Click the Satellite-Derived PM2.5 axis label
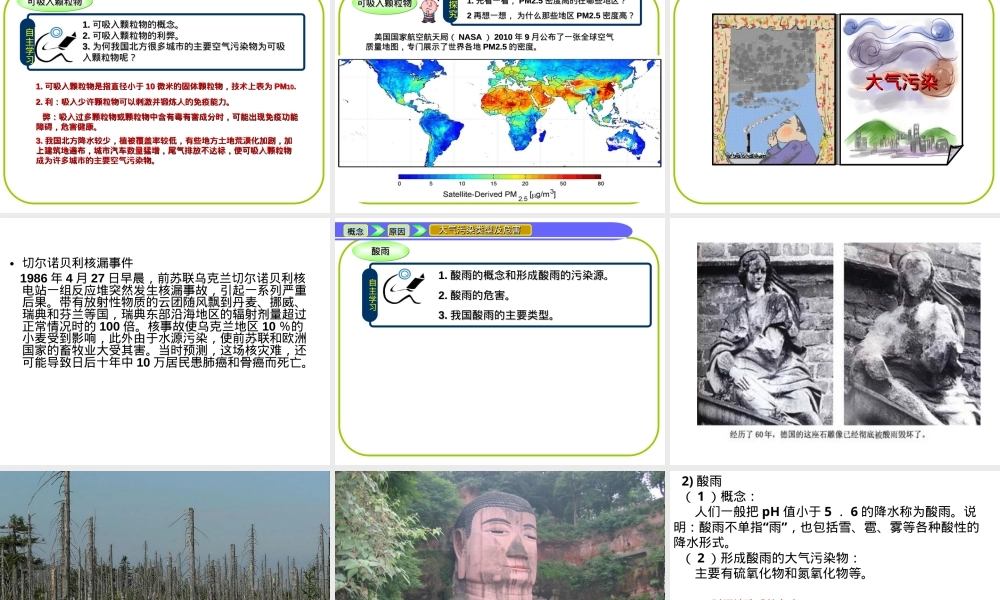 [499, 194]
